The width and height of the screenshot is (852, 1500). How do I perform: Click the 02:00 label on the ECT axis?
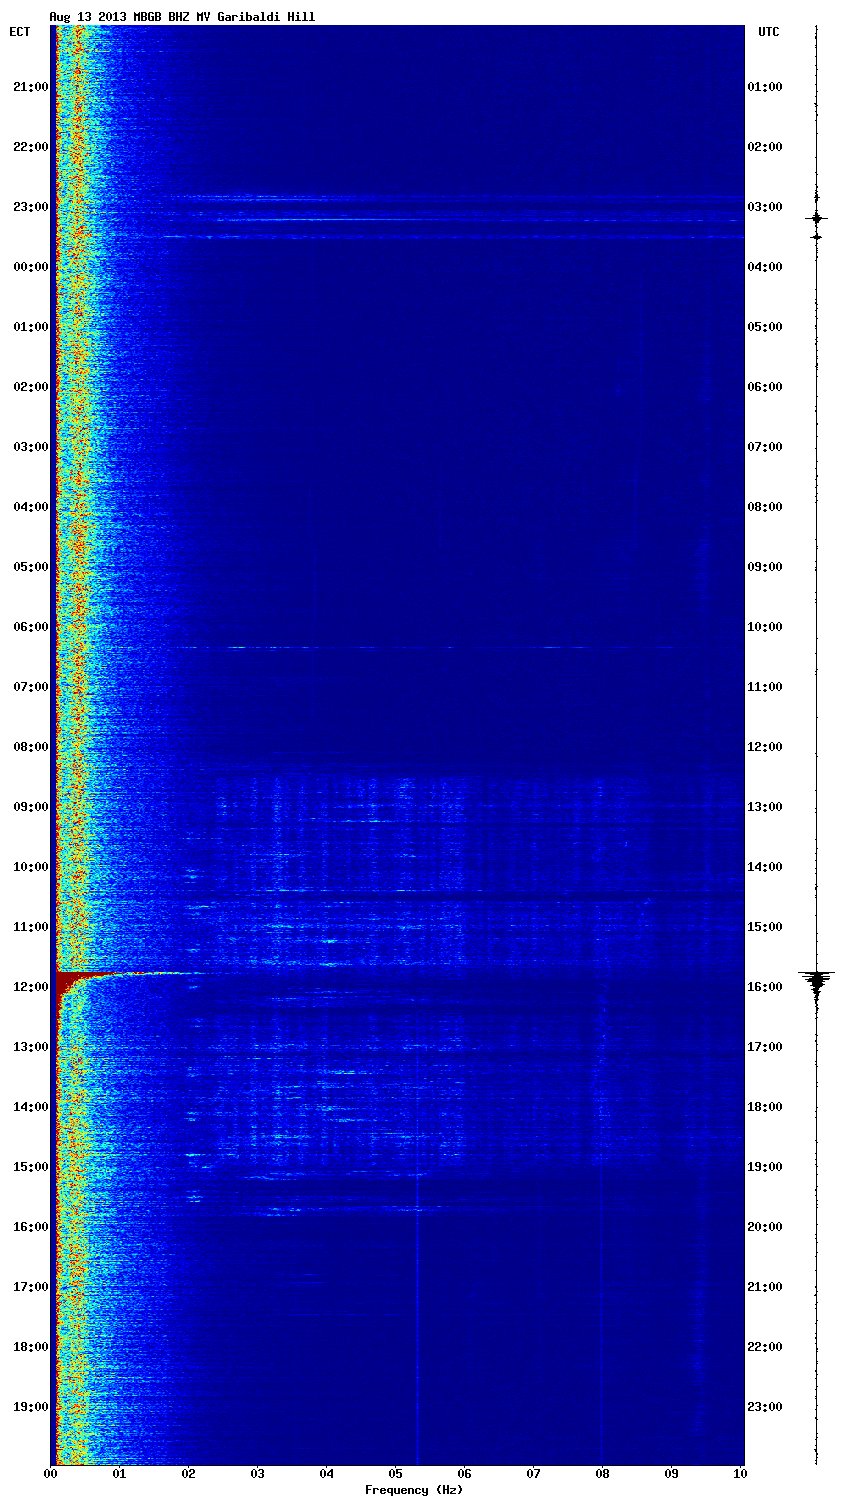(30, 387)
